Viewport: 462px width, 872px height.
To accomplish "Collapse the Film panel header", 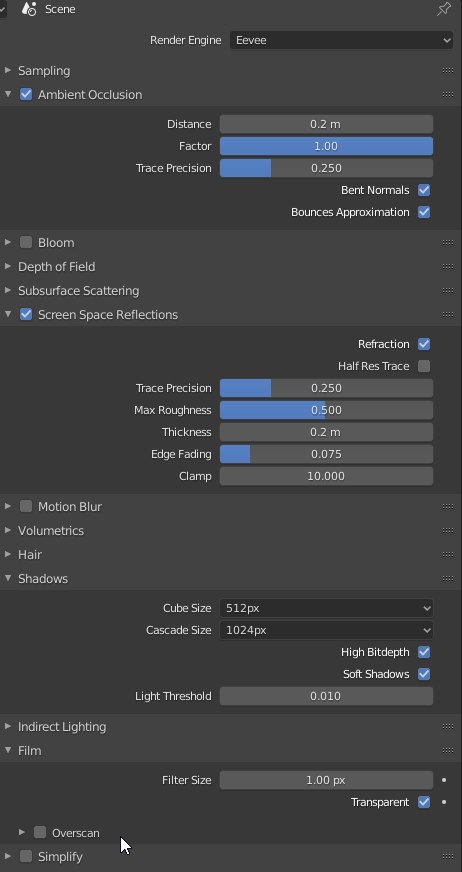I will (29, 750).
